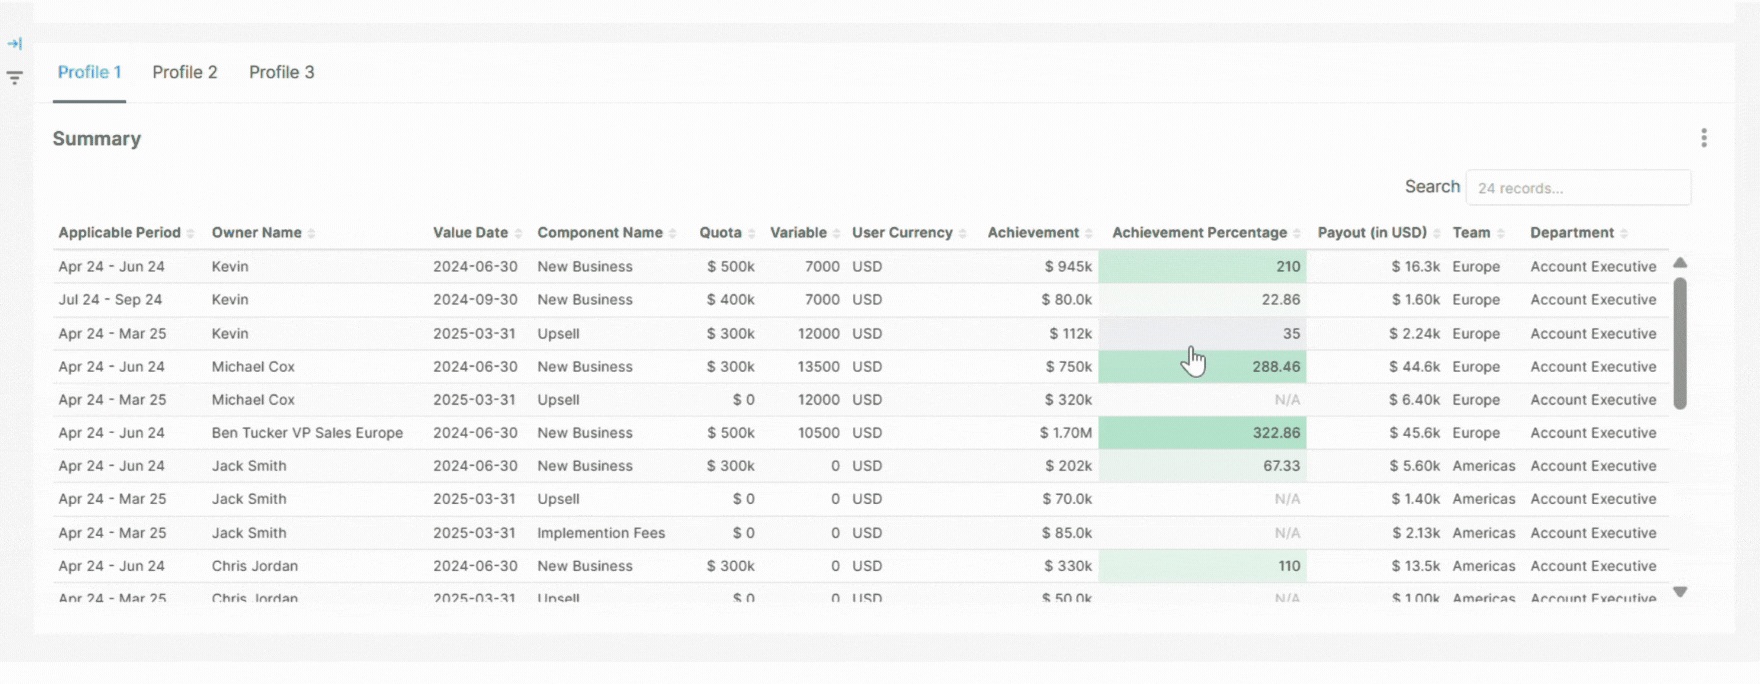The width and height of the screenshot is (1760, 684).
Task: Click the table scrollbar up arrow
Action: (x=1680, y=263)
